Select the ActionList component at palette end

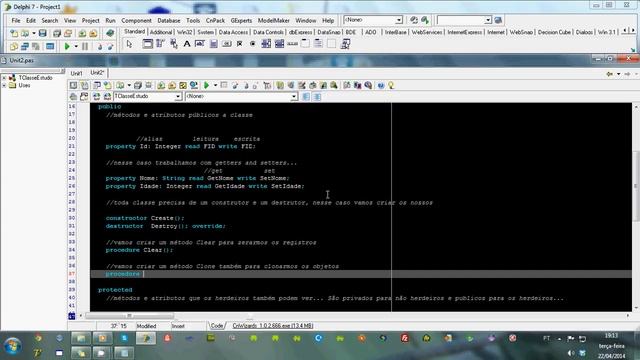click(345, 44)
